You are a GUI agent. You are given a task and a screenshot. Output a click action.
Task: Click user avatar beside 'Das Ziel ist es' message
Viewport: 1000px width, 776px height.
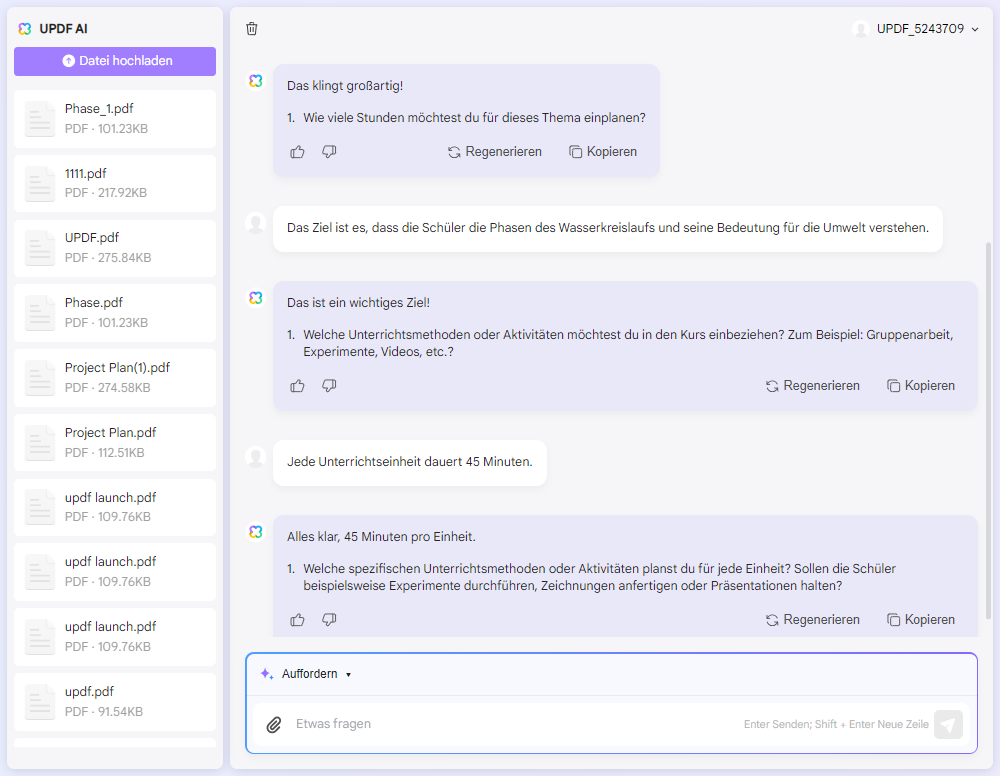(256, 223)
